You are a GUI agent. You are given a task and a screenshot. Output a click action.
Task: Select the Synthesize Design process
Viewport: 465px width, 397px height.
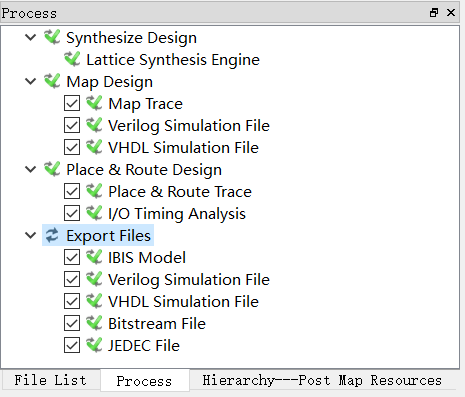click(x=131, y=38)
